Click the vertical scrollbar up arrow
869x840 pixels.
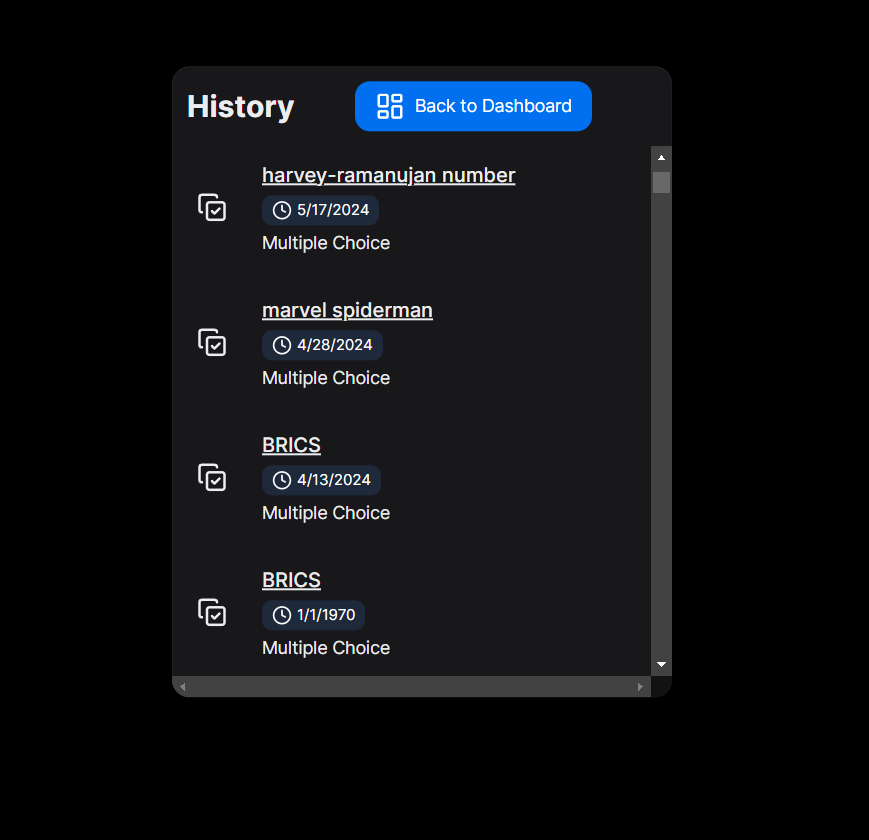661,158
